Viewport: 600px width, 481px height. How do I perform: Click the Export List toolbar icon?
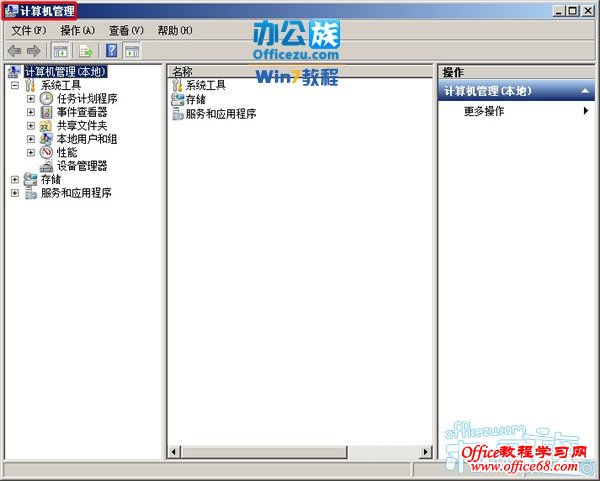tap(86, 51)
